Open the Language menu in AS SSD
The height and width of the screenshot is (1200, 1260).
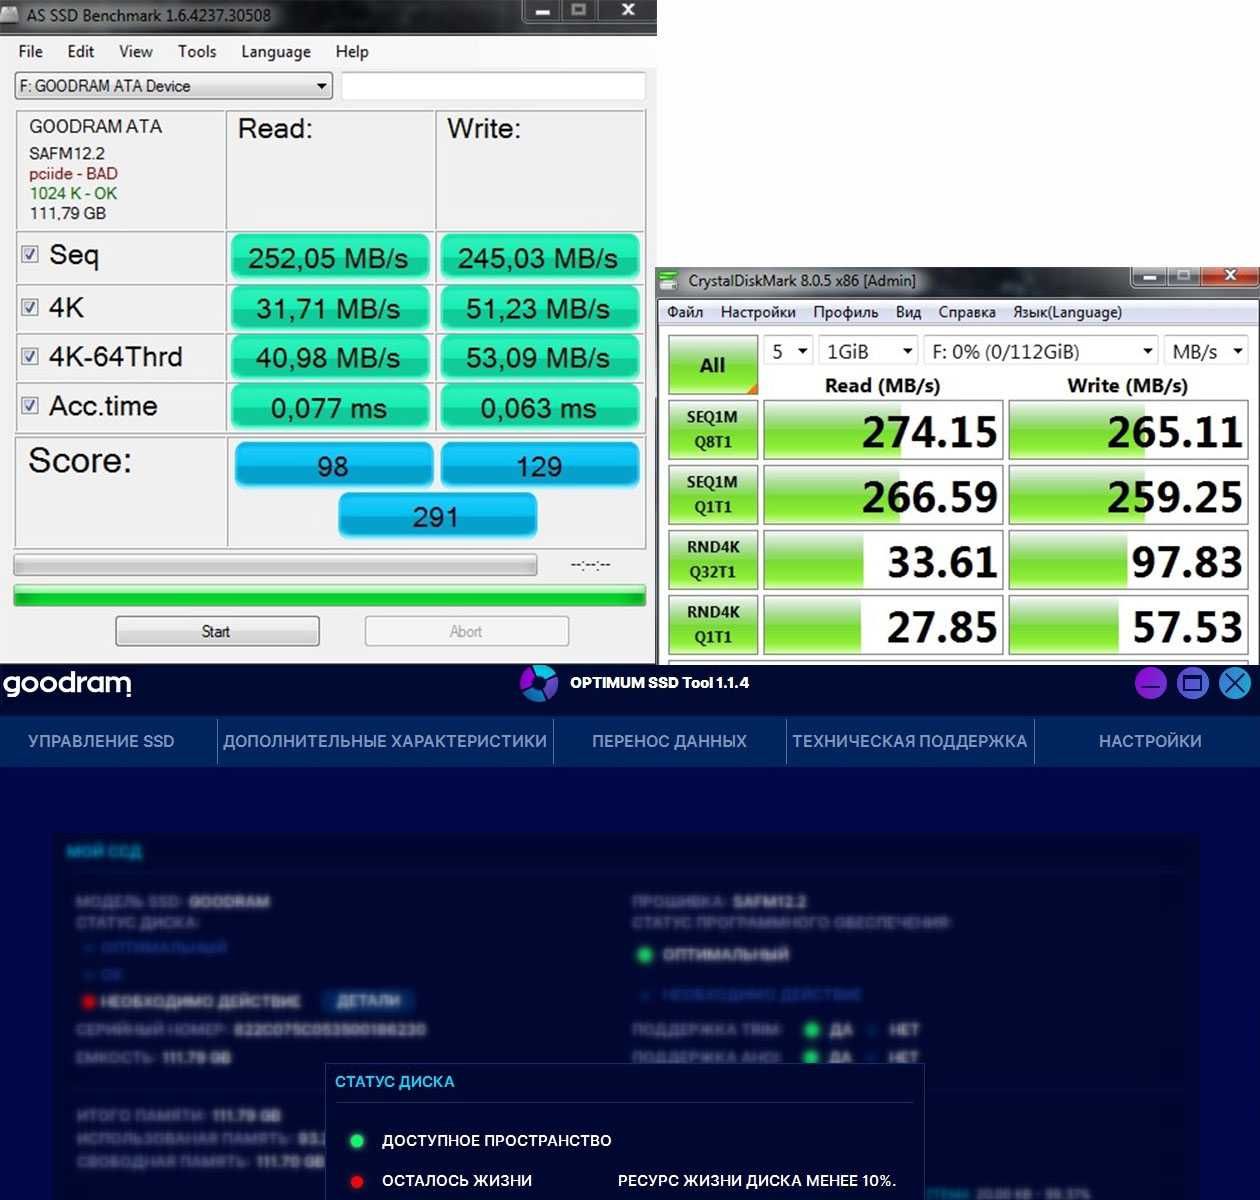[276, 52]
